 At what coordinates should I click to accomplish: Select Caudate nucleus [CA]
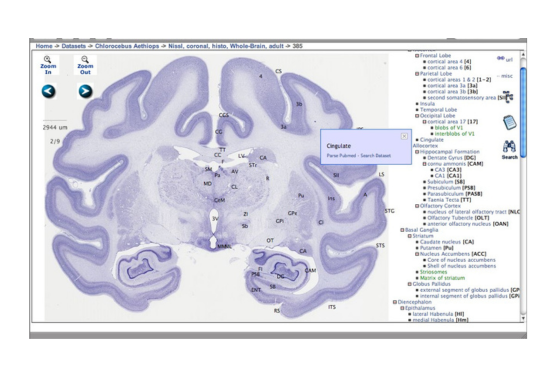coord(447,242)
